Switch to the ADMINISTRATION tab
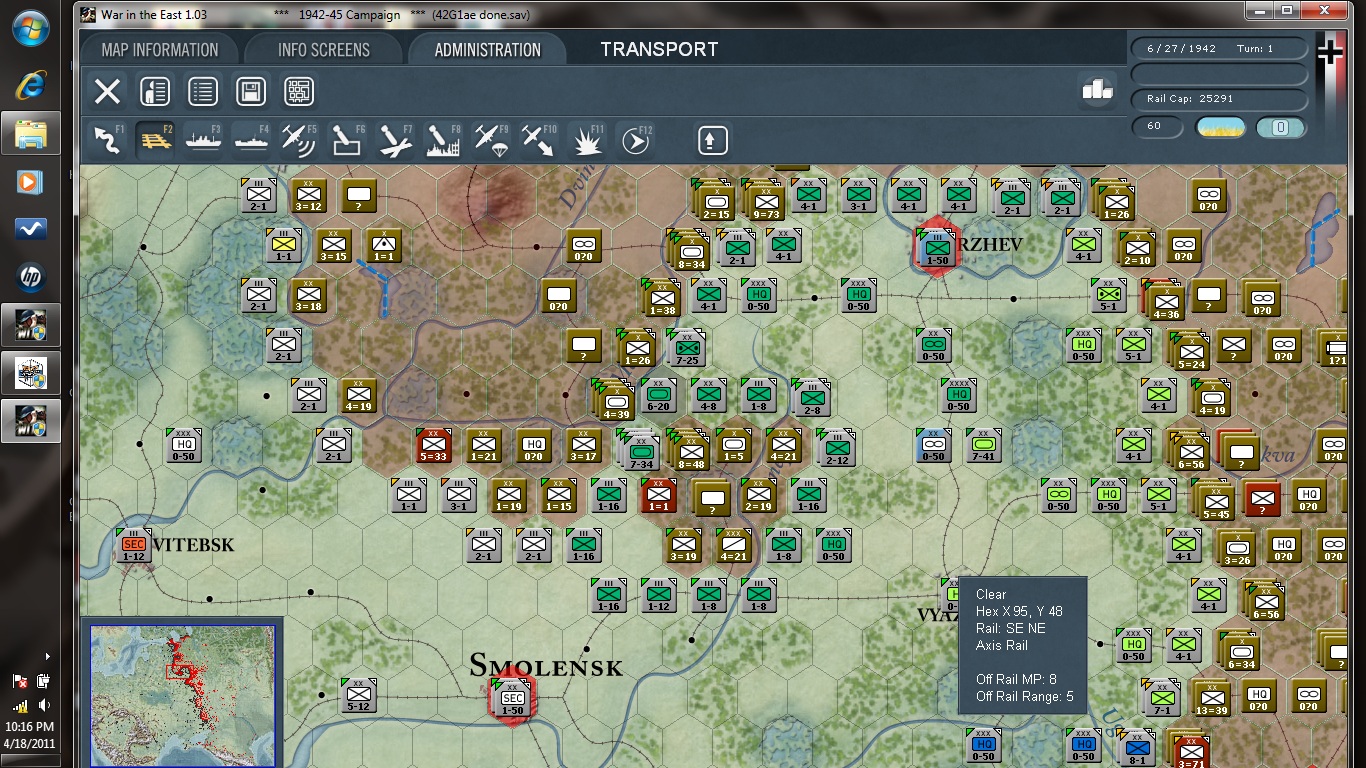 (488, 50)
